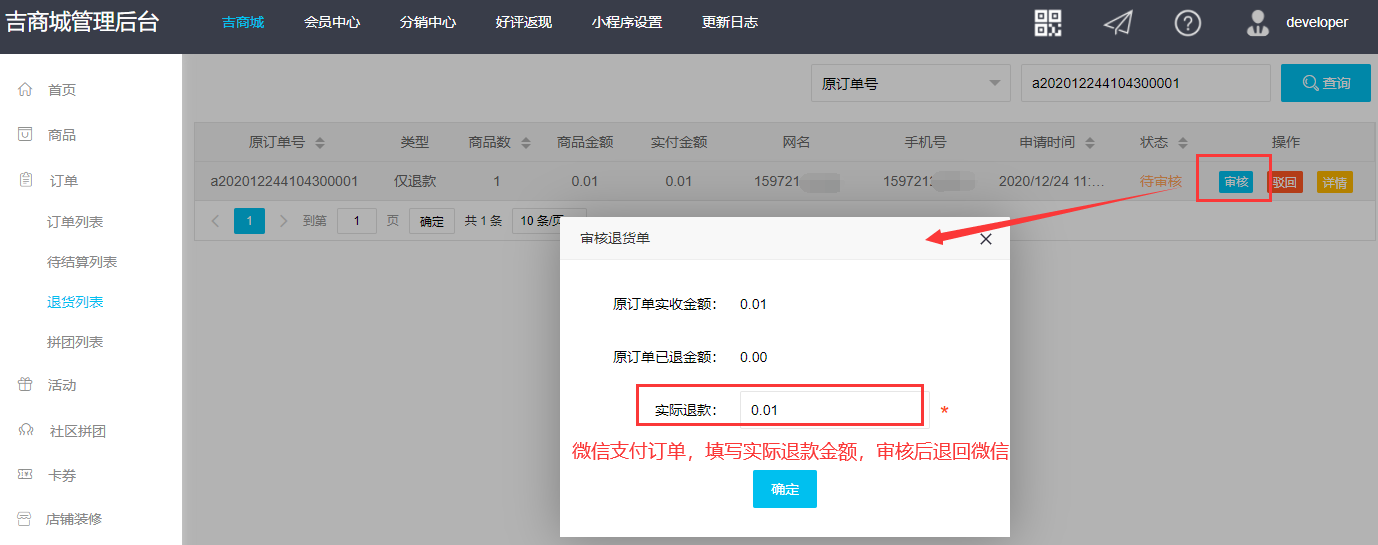This screenshot has height=545, width=1378.
Task: Click the 确定 button in dialog
Action: click(784, 489)
